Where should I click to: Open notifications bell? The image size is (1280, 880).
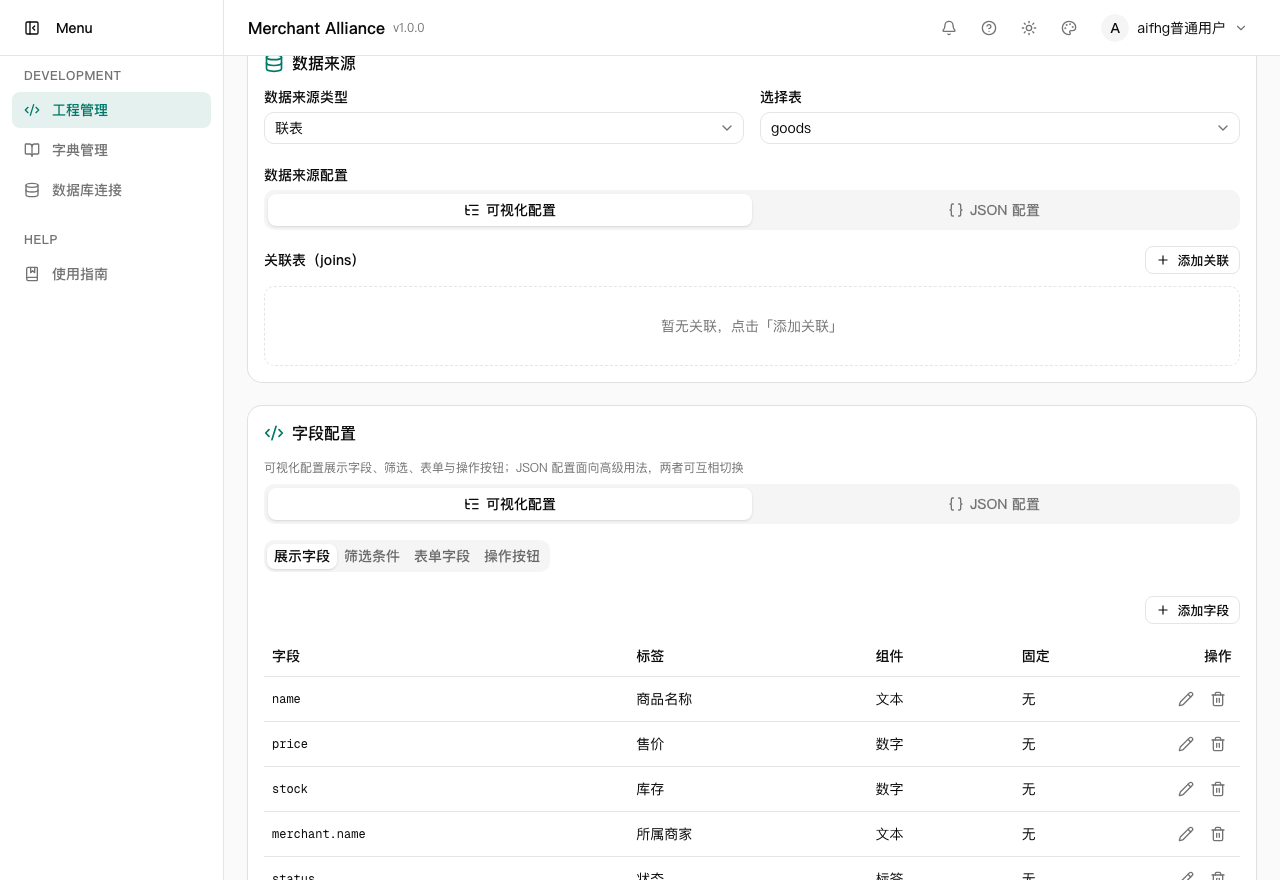tap(949, 28)
